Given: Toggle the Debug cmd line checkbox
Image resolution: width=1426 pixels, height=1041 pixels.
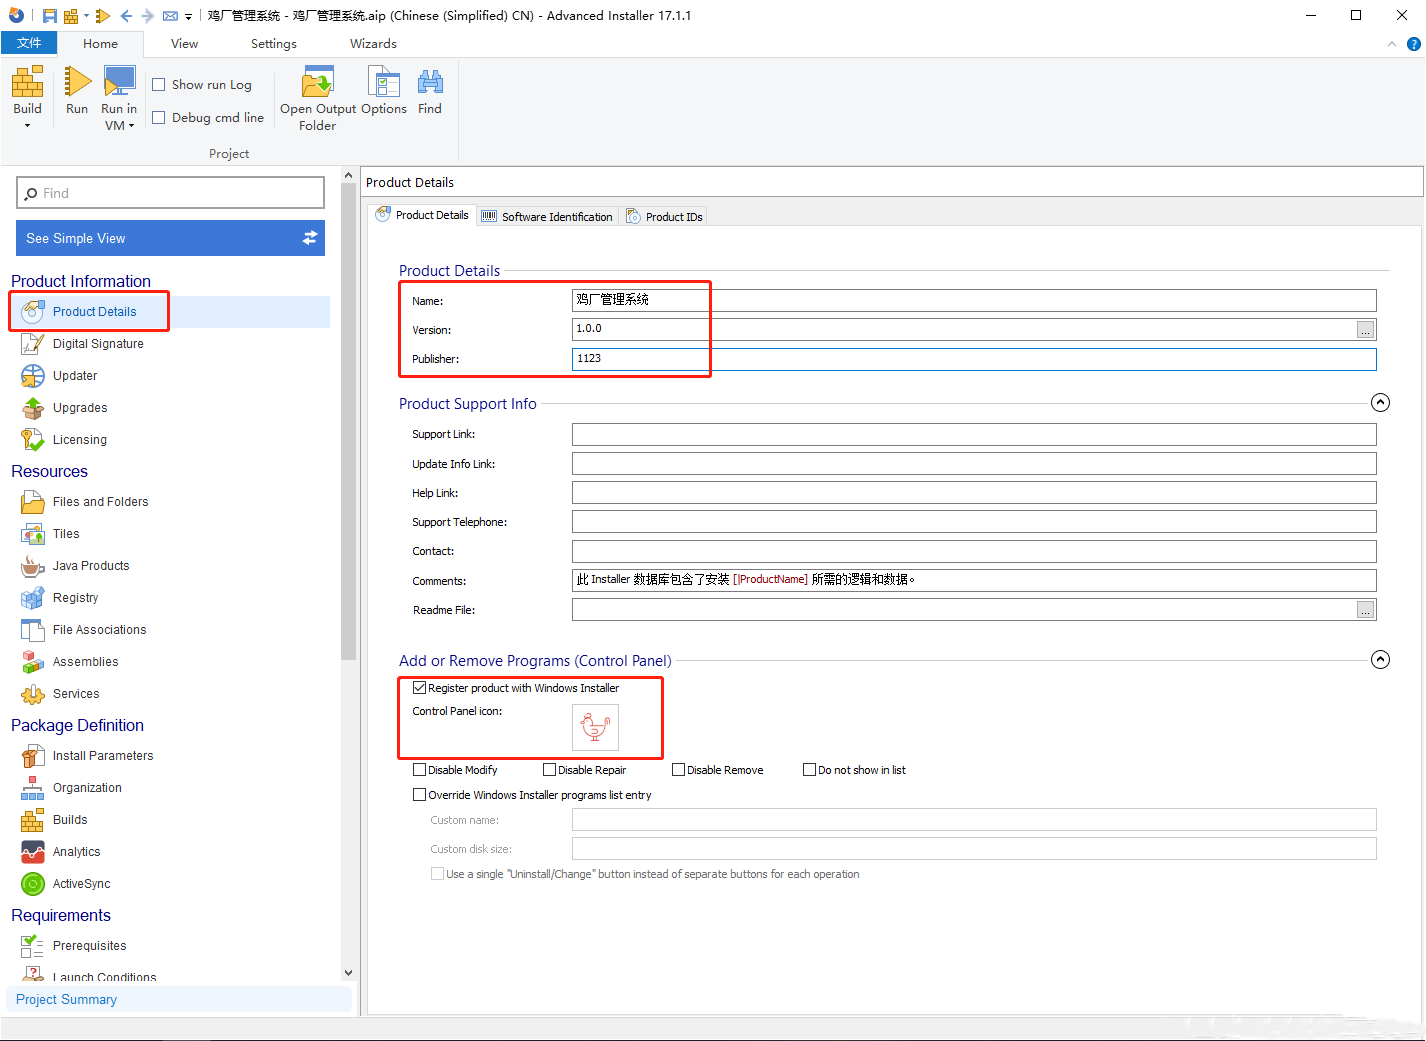Looking at the screenshot, I should click(159, 118).
